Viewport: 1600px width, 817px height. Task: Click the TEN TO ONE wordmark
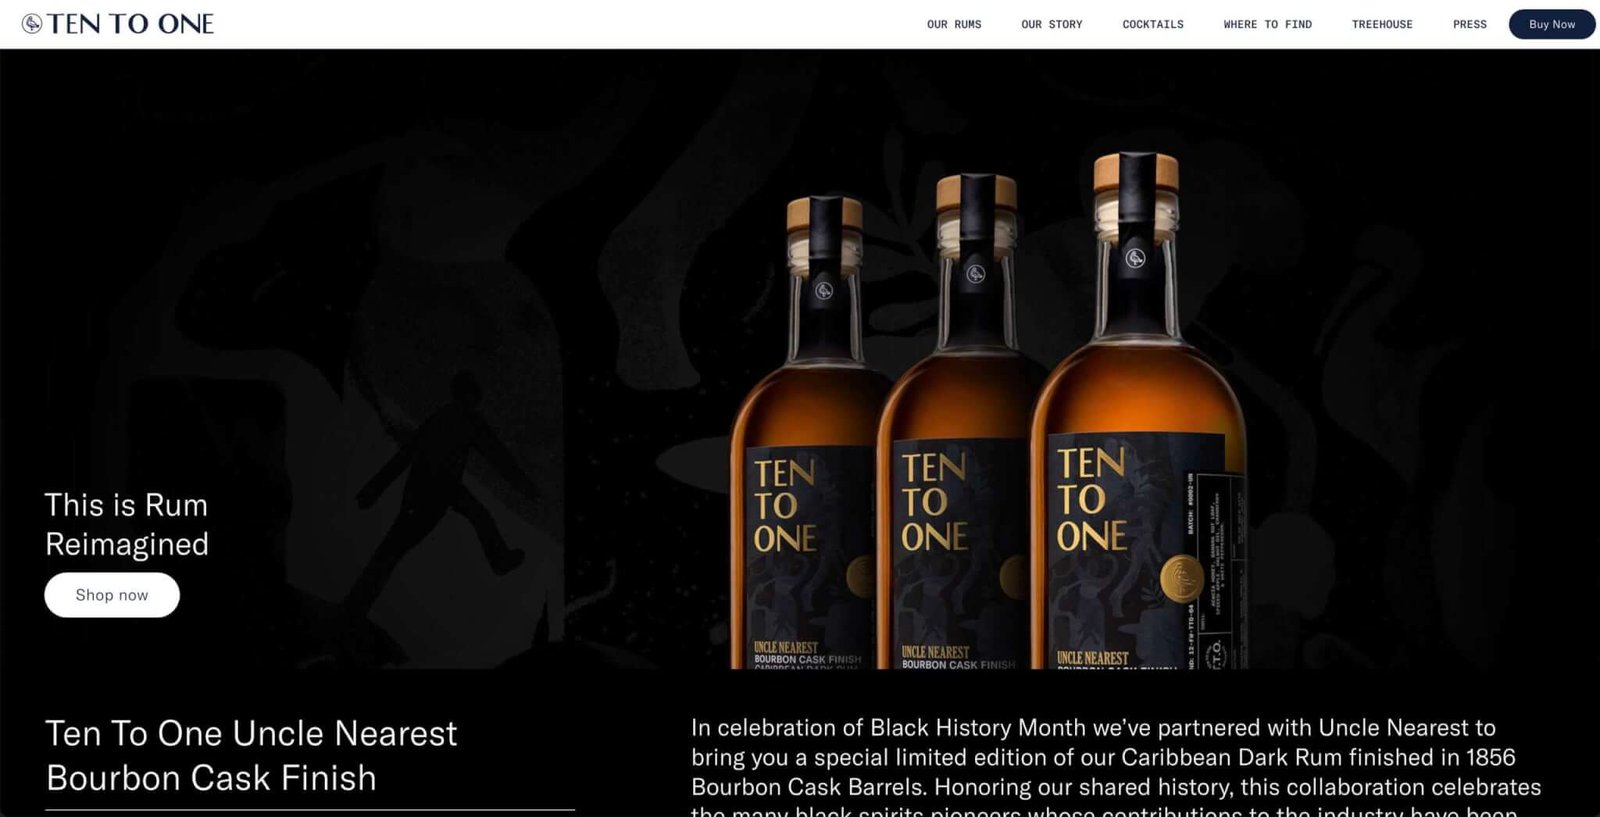(x=131, y=24)
